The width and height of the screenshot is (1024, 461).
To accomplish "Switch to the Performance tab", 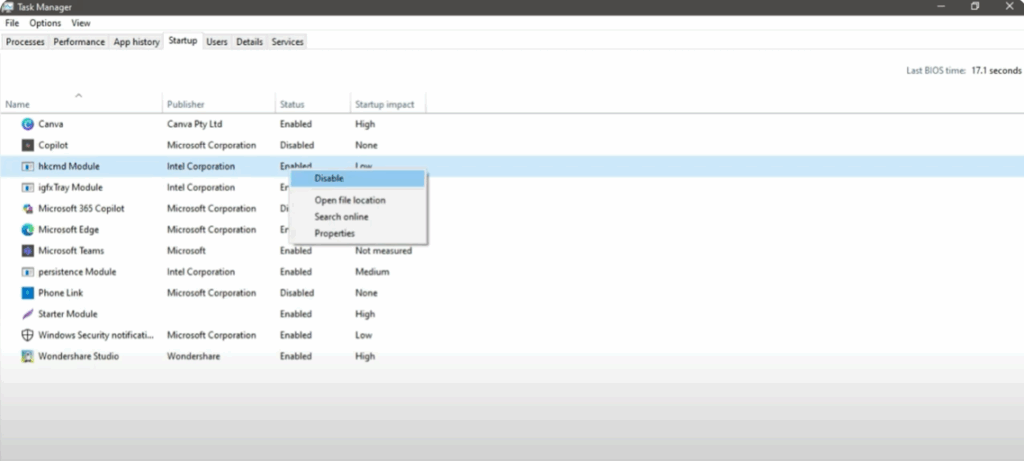I will (x=79, y=42).
